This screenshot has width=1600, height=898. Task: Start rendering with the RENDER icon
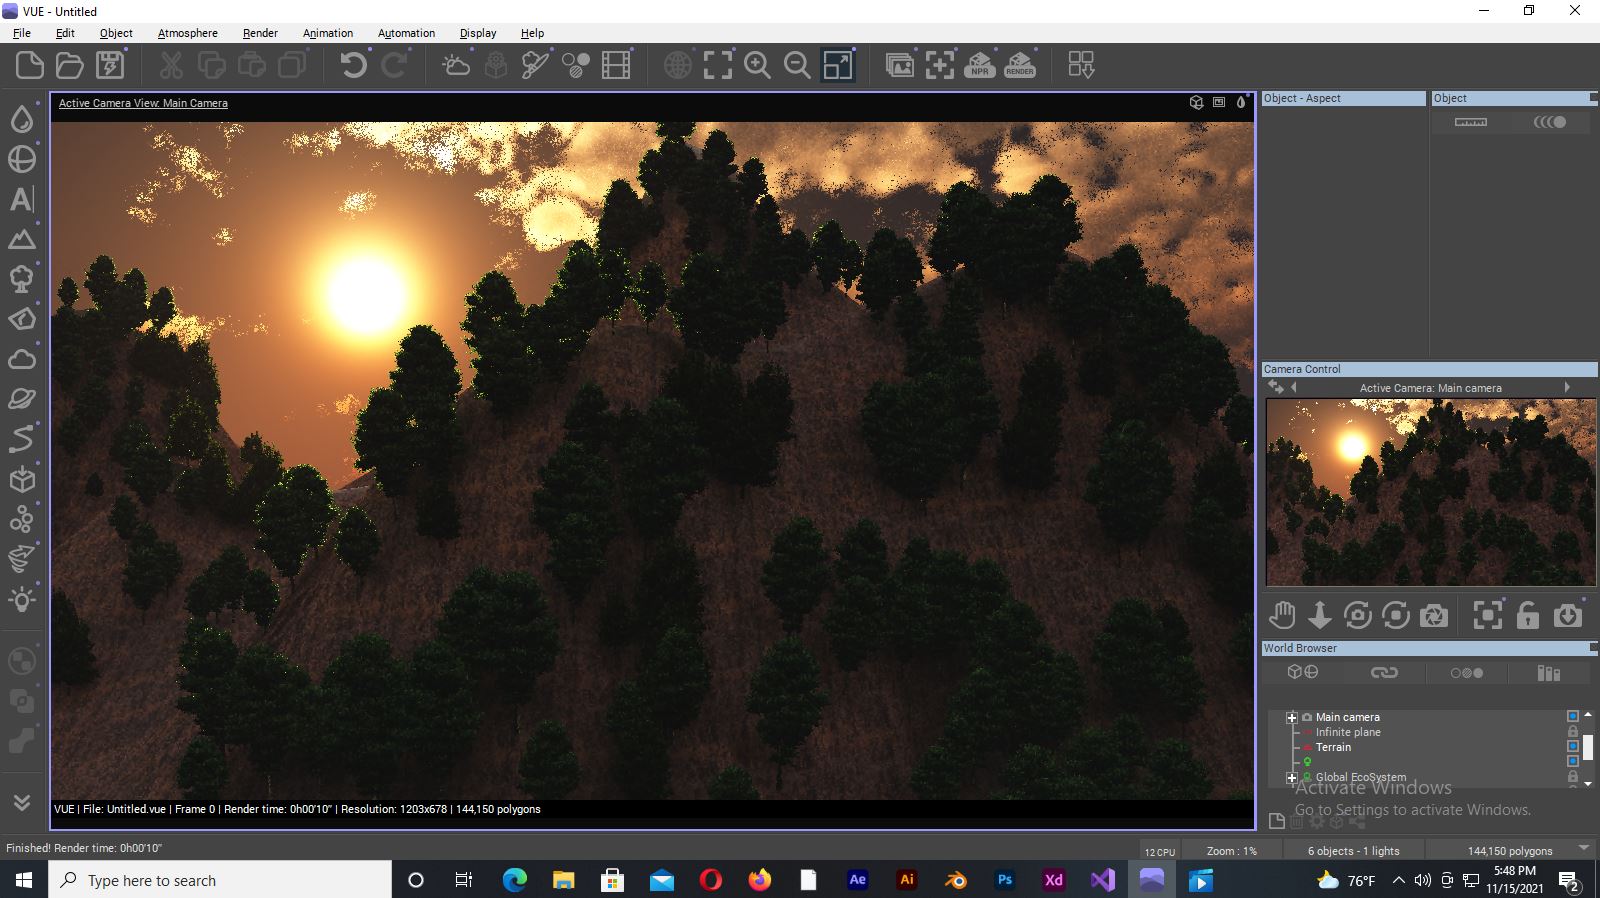click(x=1020, y=66)
